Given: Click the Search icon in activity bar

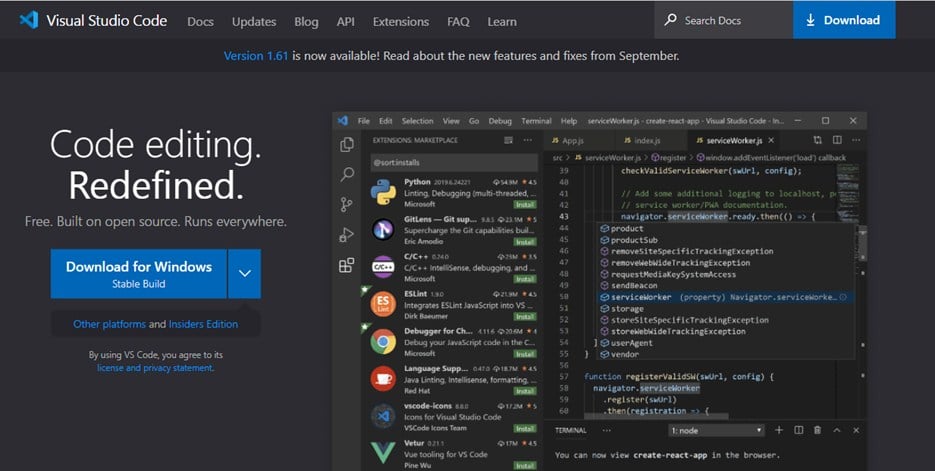Looking at the screenshot, I should [x=346, y=174].
